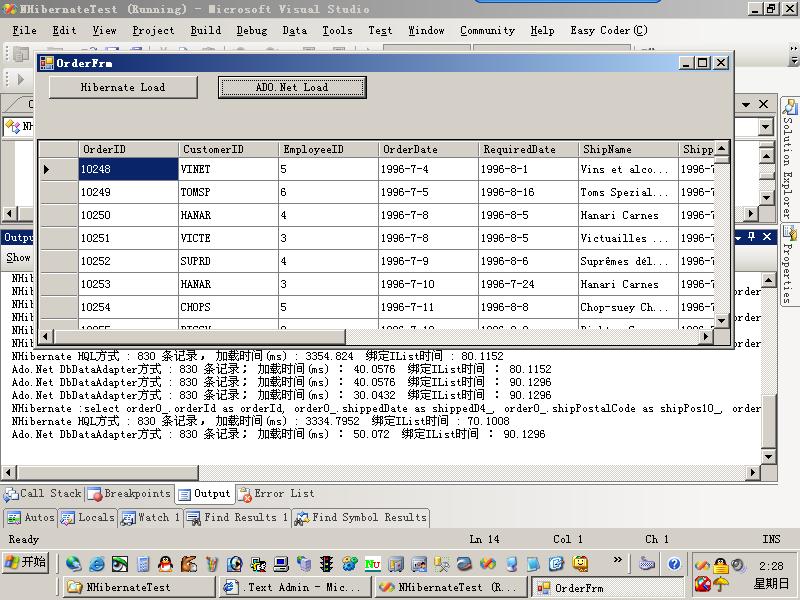The image size is (800, 600).
Task: Switch to the Text Admin taskbar button
Action: 294,587
